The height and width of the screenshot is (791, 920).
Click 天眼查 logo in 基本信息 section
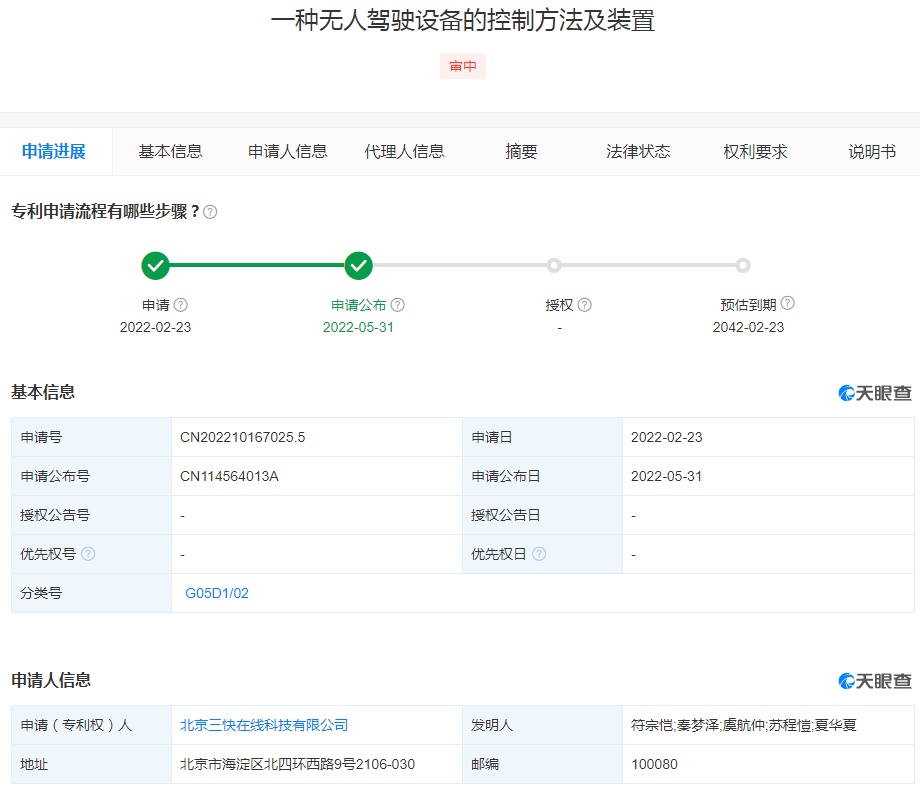(875, 393)
